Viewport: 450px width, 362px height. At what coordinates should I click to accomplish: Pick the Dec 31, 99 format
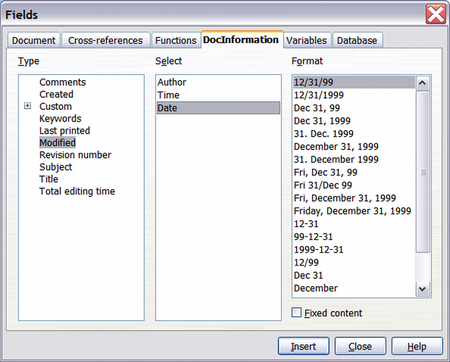[x=354, y=108]
